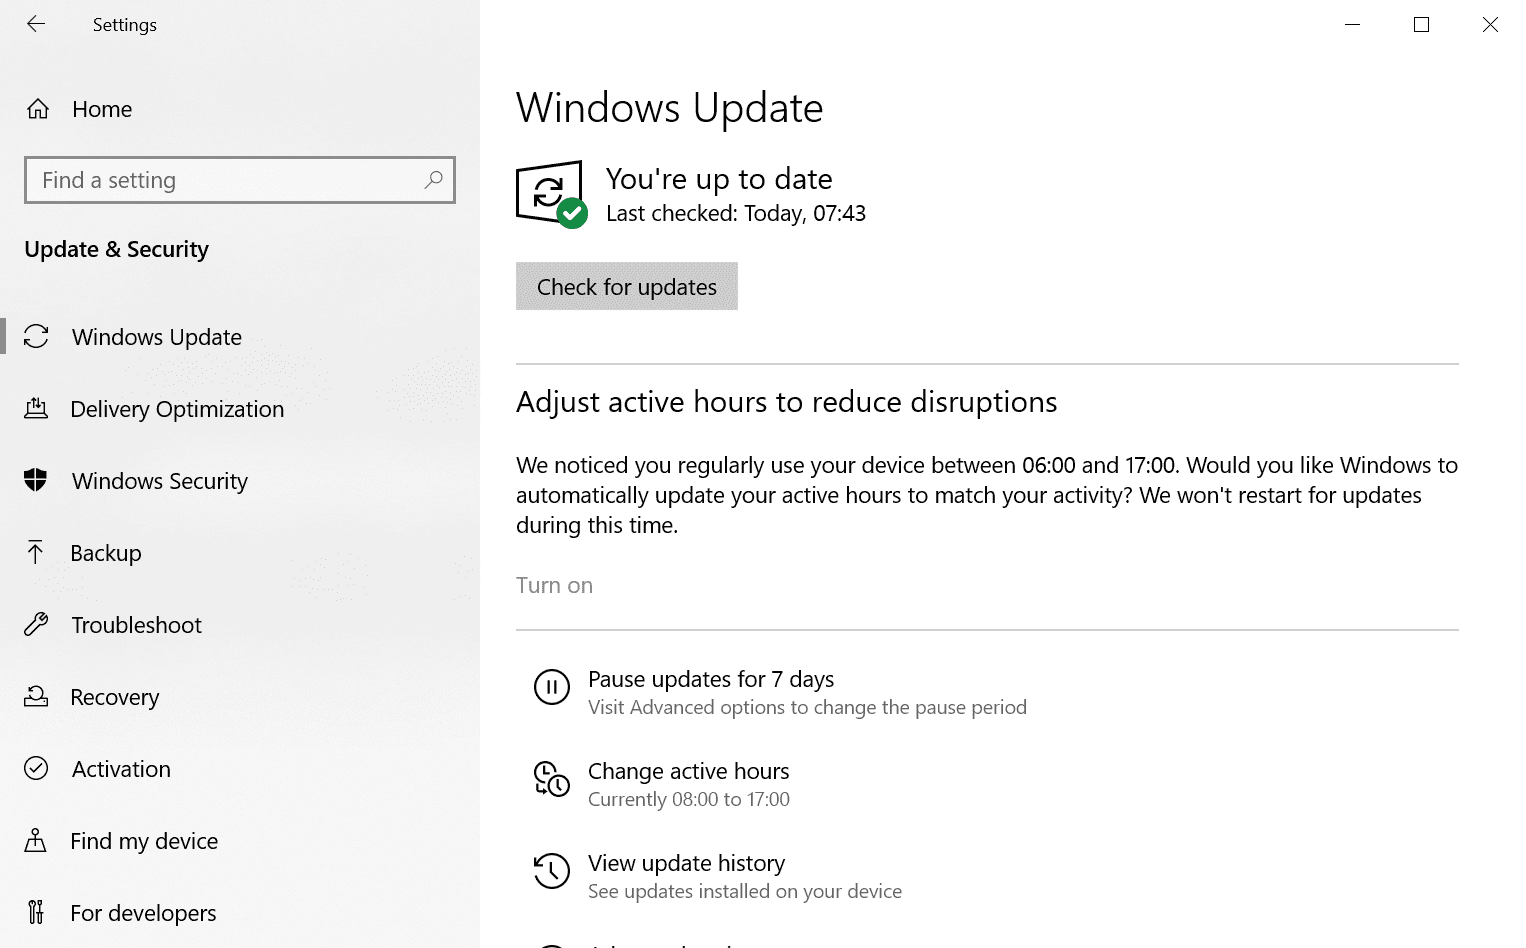This screenshot has height=948, width=1526.
Task: Open Pause updates for 7 days
Action: click(710, 679)
